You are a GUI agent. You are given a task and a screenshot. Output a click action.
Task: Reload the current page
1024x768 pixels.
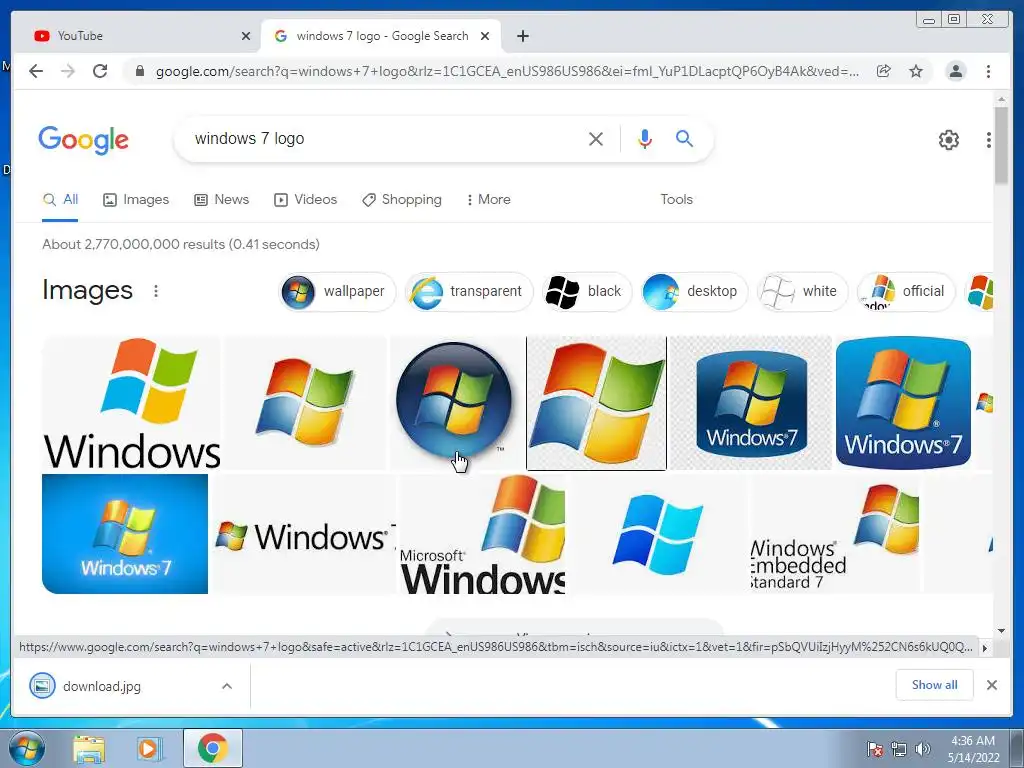point(100,71)
